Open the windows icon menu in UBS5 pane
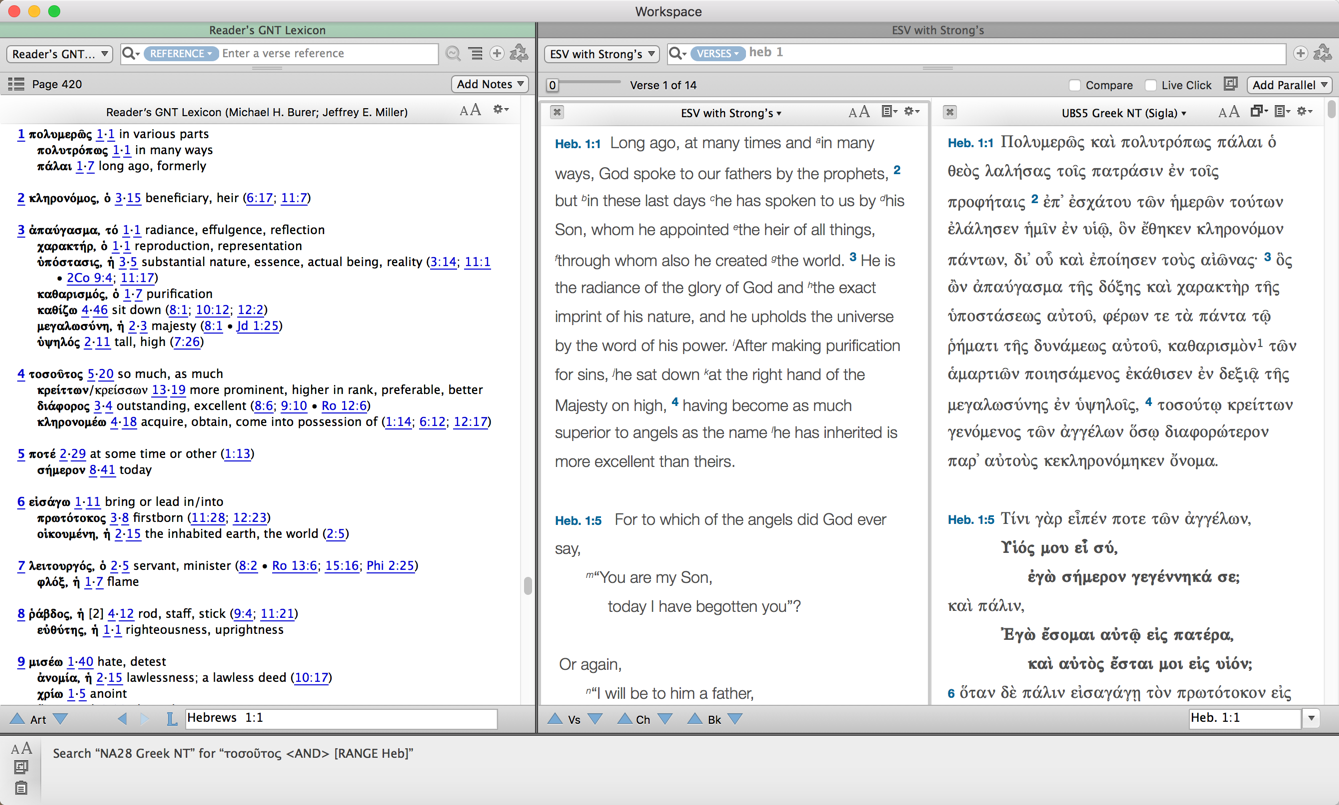Image resolution: width=1339 pixels, height=805 pixels. click(x=1258, y=113)
